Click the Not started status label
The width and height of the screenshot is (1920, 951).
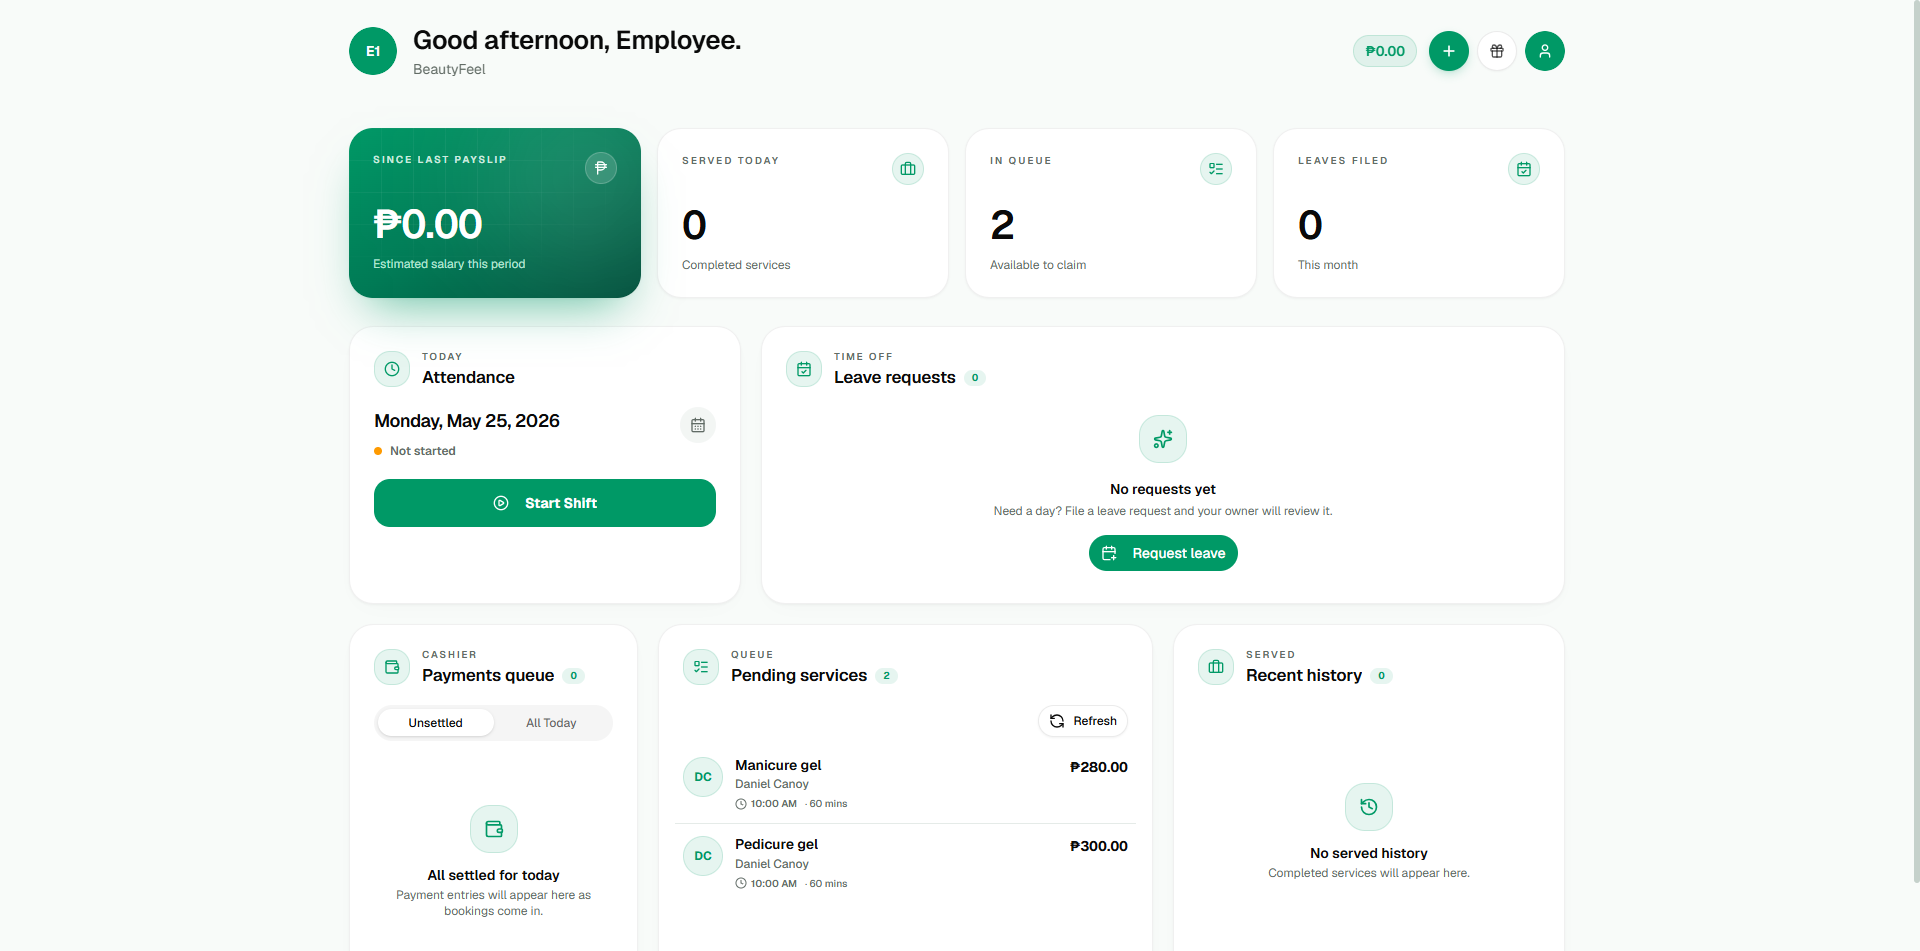tap(423, 451)
